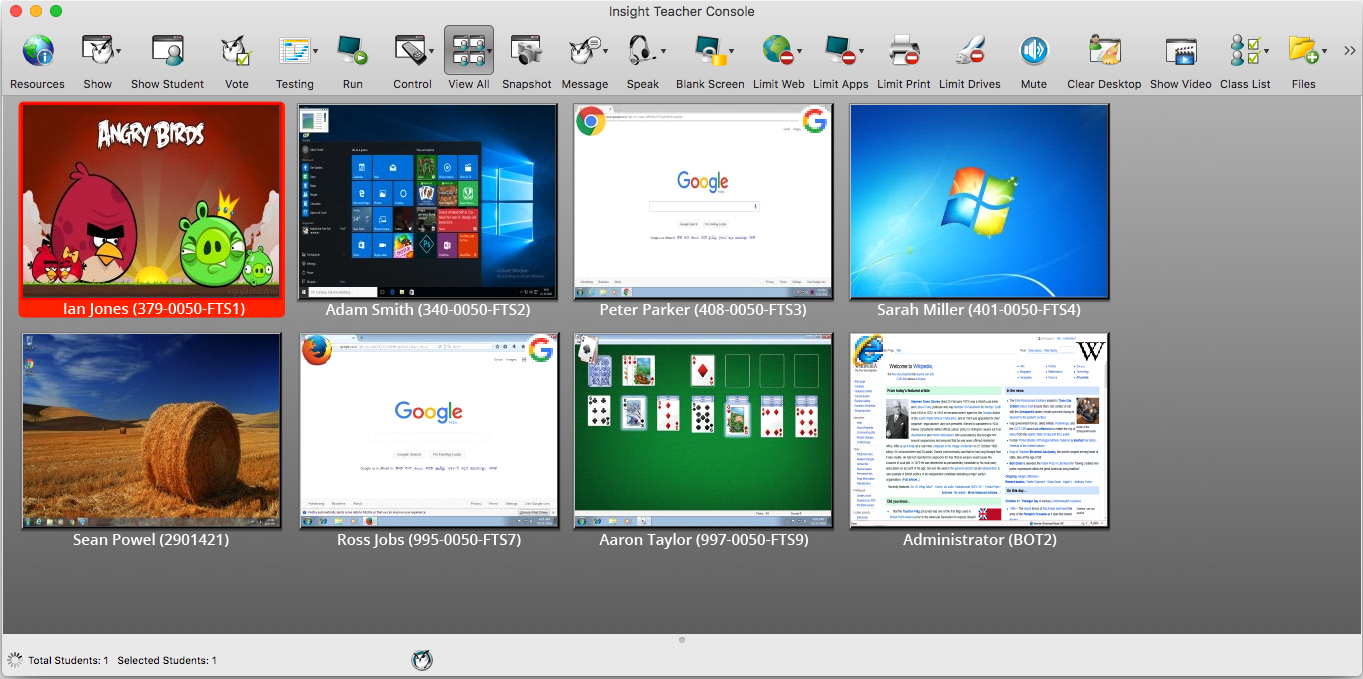Open the dropdown arrow beside Control
This screenshot has width=1363, height=679.
(x=432, y=51)
